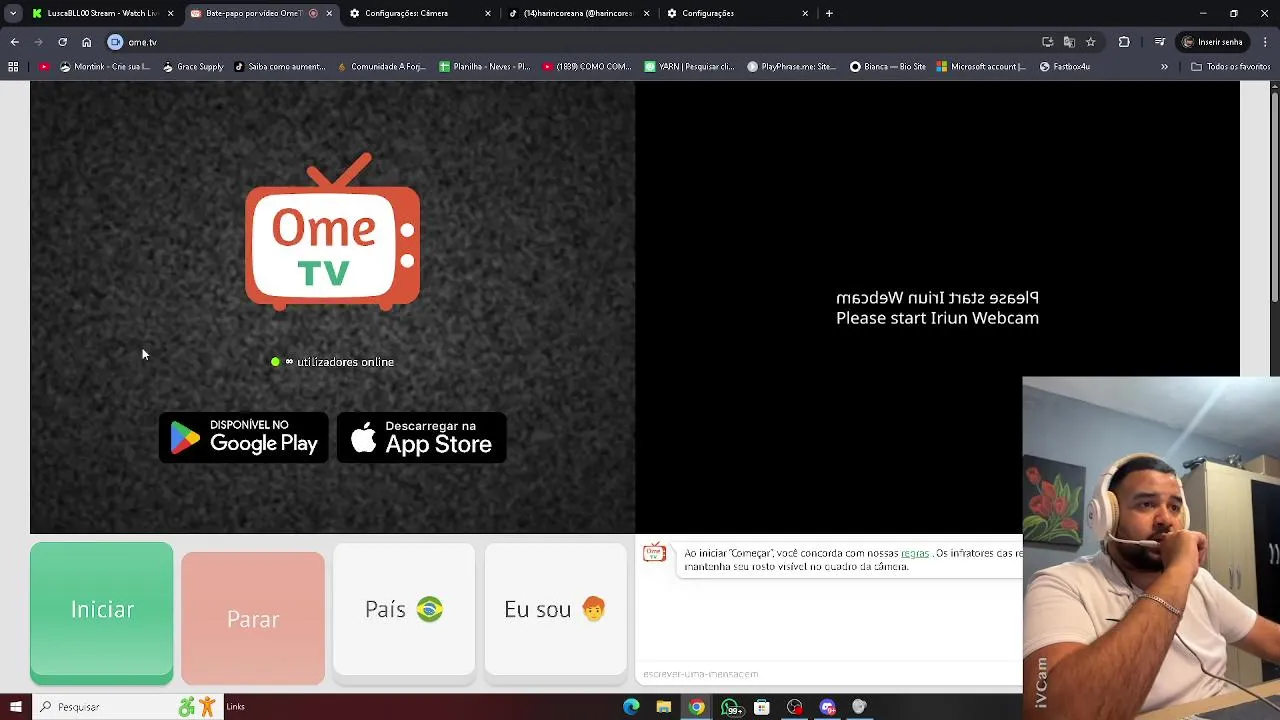The width and height of the screenshot is (1280, 720).
Task: Click the Inserir senha profile button
Action: 1213,42
